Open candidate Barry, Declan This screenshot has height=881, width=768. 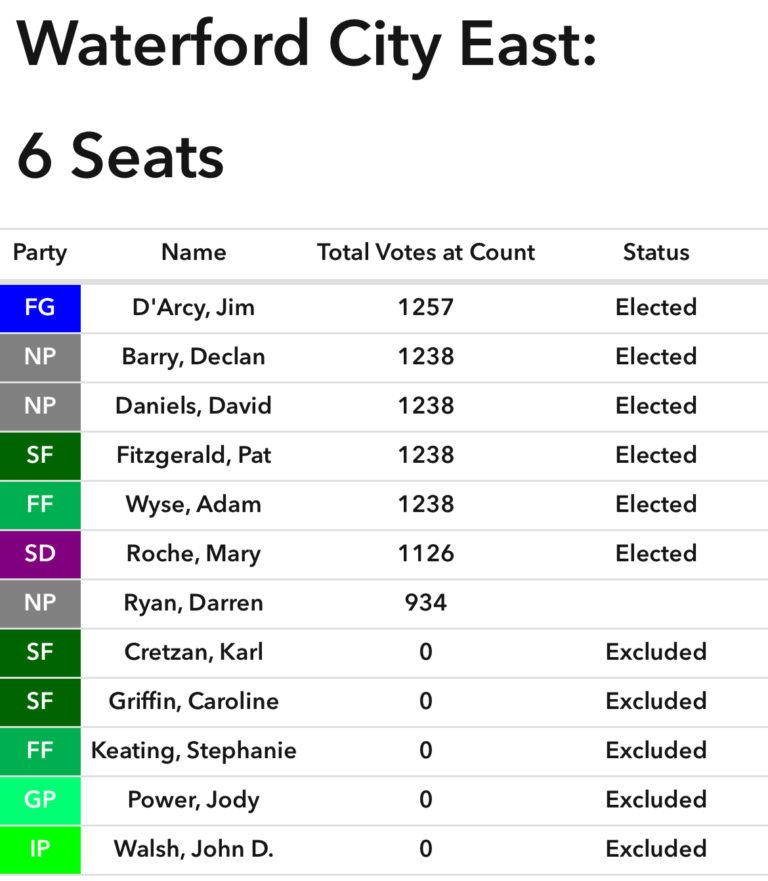(x=193, y=357)
